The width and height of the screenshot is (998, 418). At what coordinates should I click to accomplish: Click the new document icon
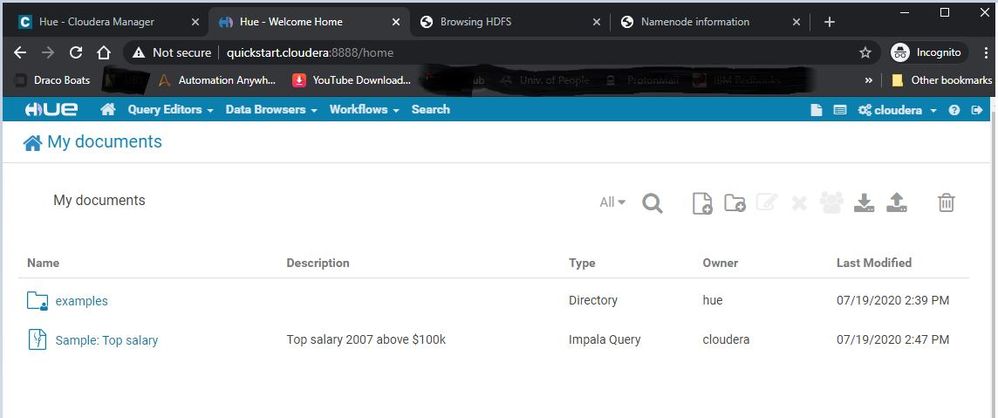(x=702, y=203)
